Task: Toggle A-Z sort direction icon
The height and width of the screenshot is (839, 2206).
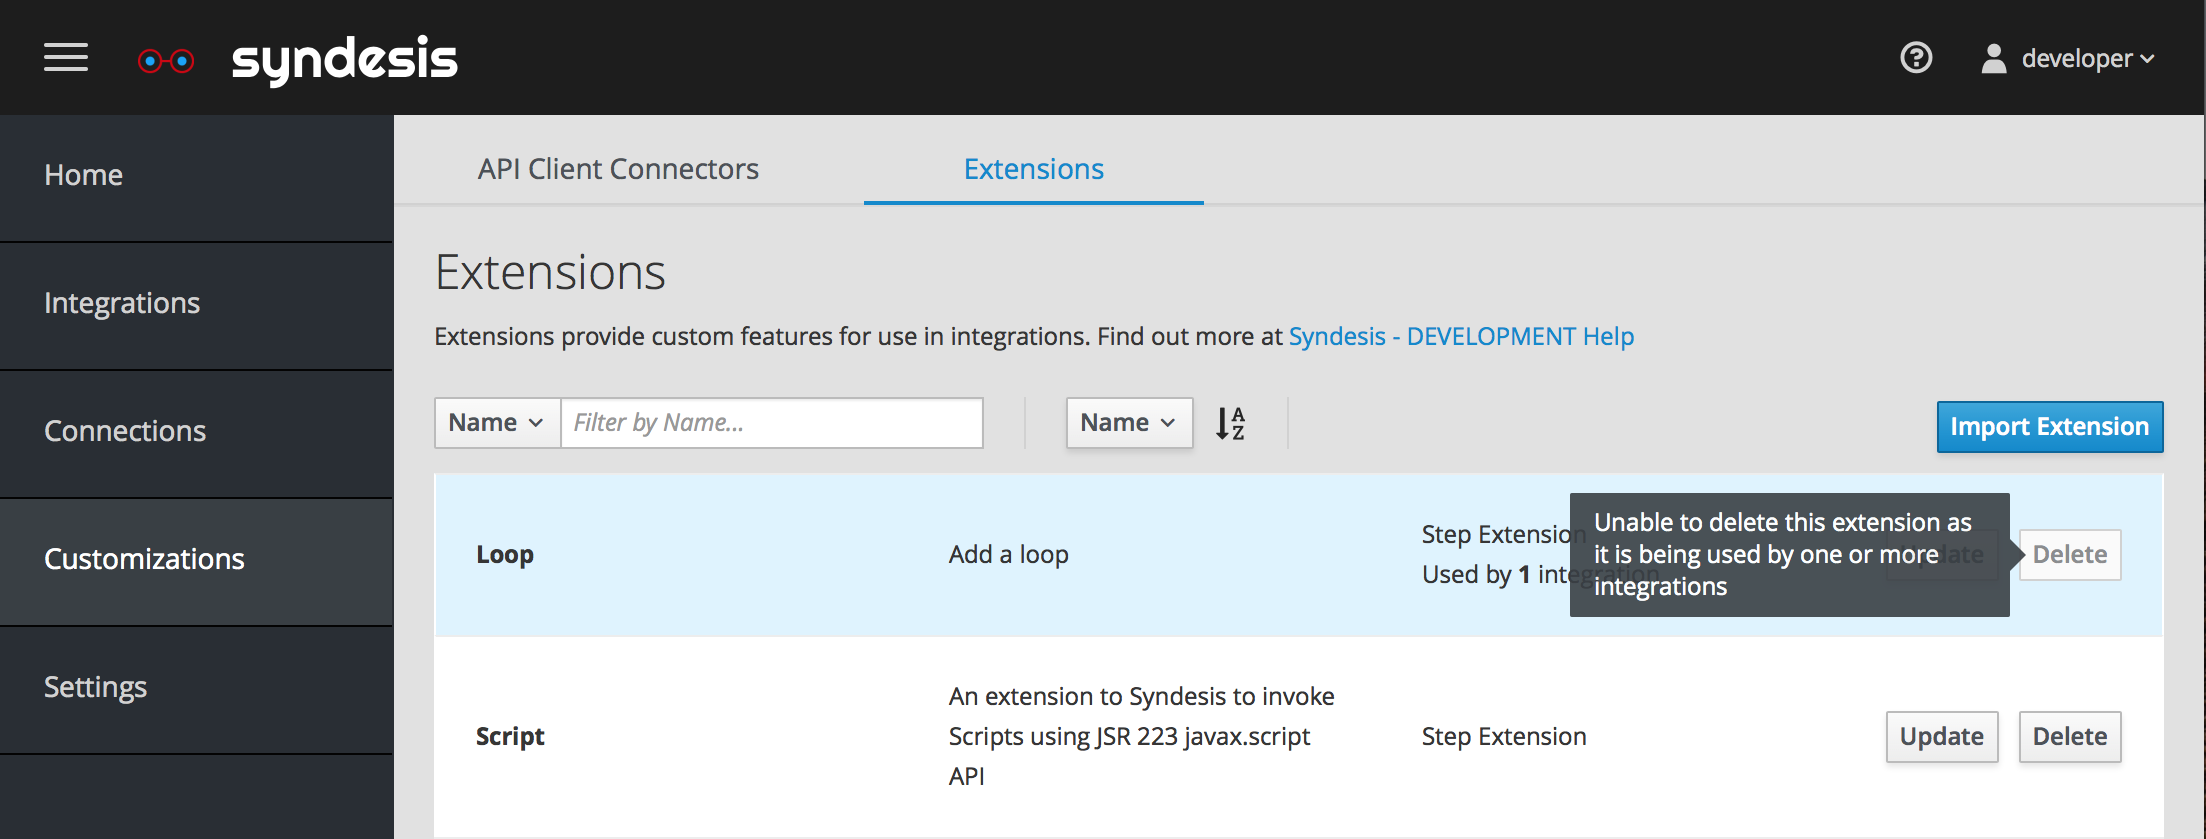Action: [1231, 423]
